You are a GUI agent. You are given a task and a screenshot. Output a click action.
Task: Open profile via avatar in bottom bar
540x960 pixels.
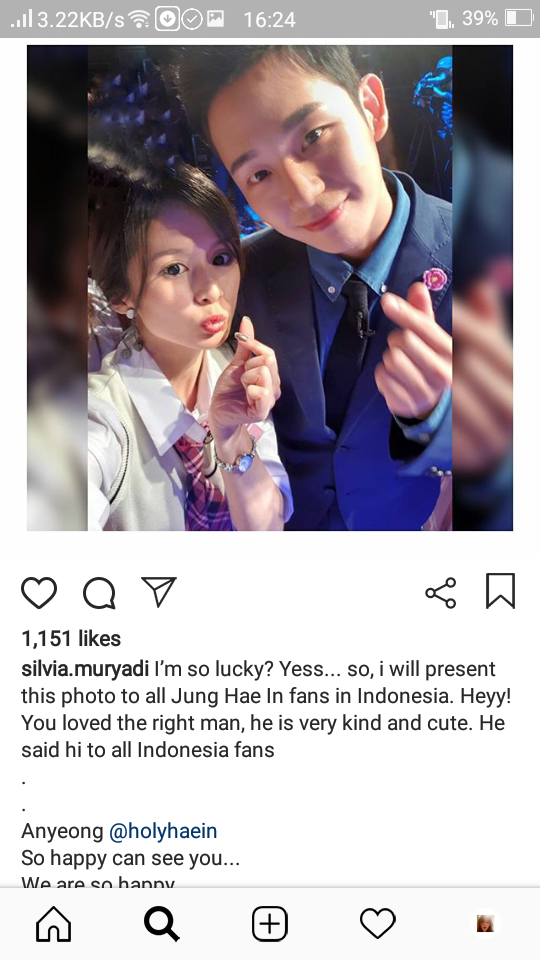(x=486, y=923)
